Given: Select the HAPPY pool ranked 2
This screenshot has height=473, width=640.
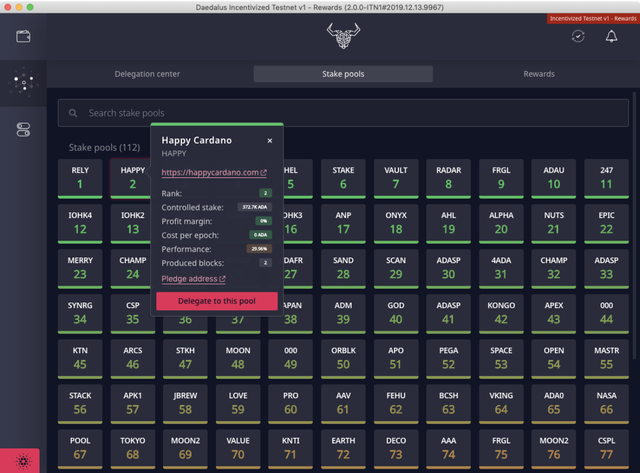Looking at the screenshot, I should point(130,179).
